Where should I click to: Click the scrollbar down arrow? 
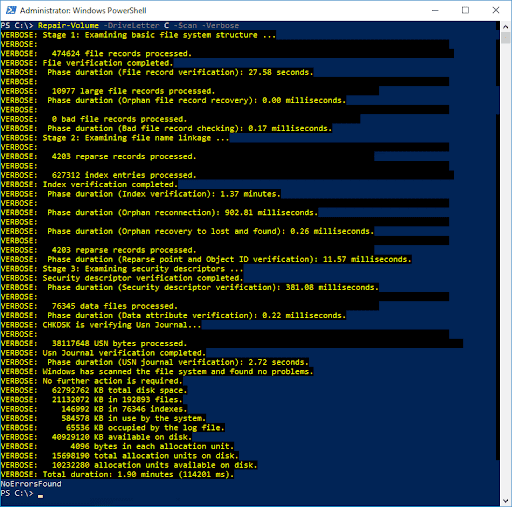click(505, 501)
